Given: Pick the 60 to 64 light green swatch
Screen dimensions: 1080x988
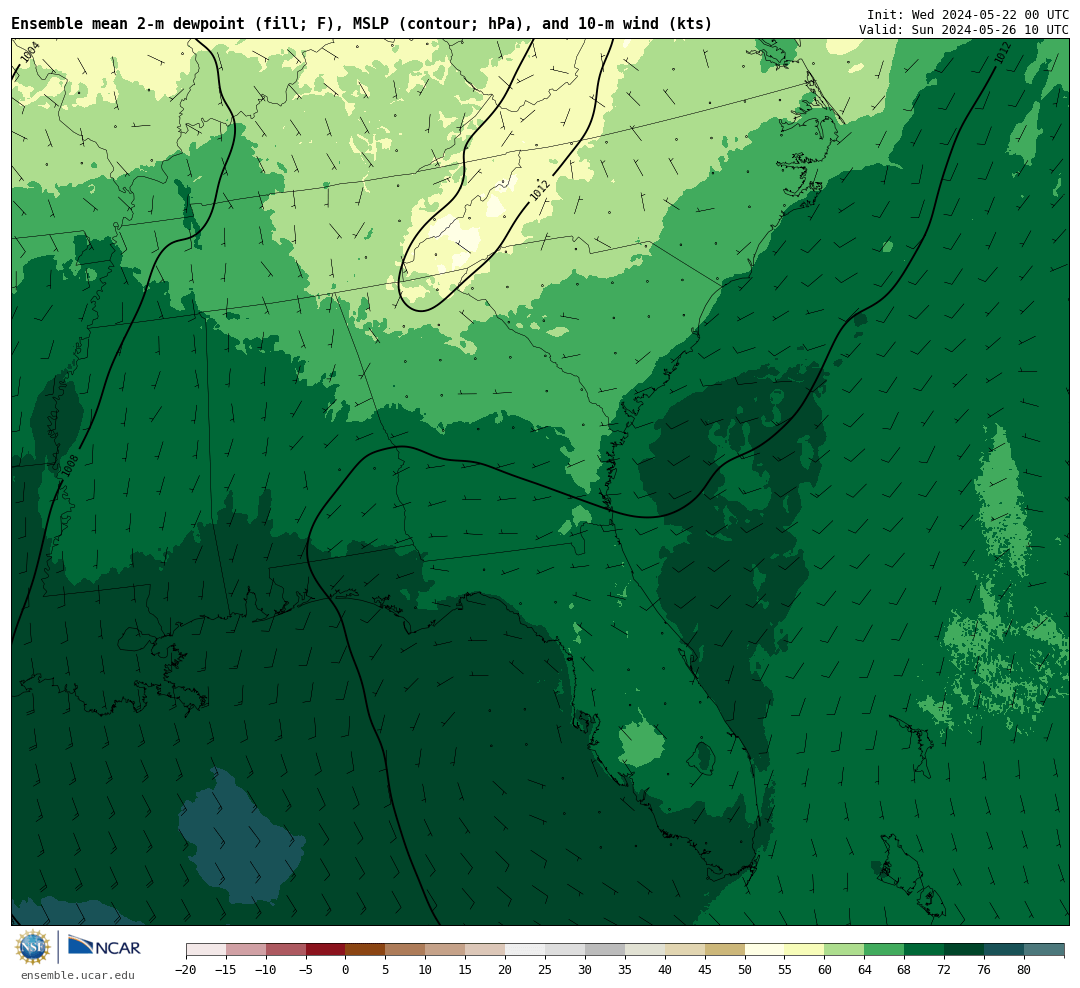Looking at the screenshot, I should tap(845, 950).
